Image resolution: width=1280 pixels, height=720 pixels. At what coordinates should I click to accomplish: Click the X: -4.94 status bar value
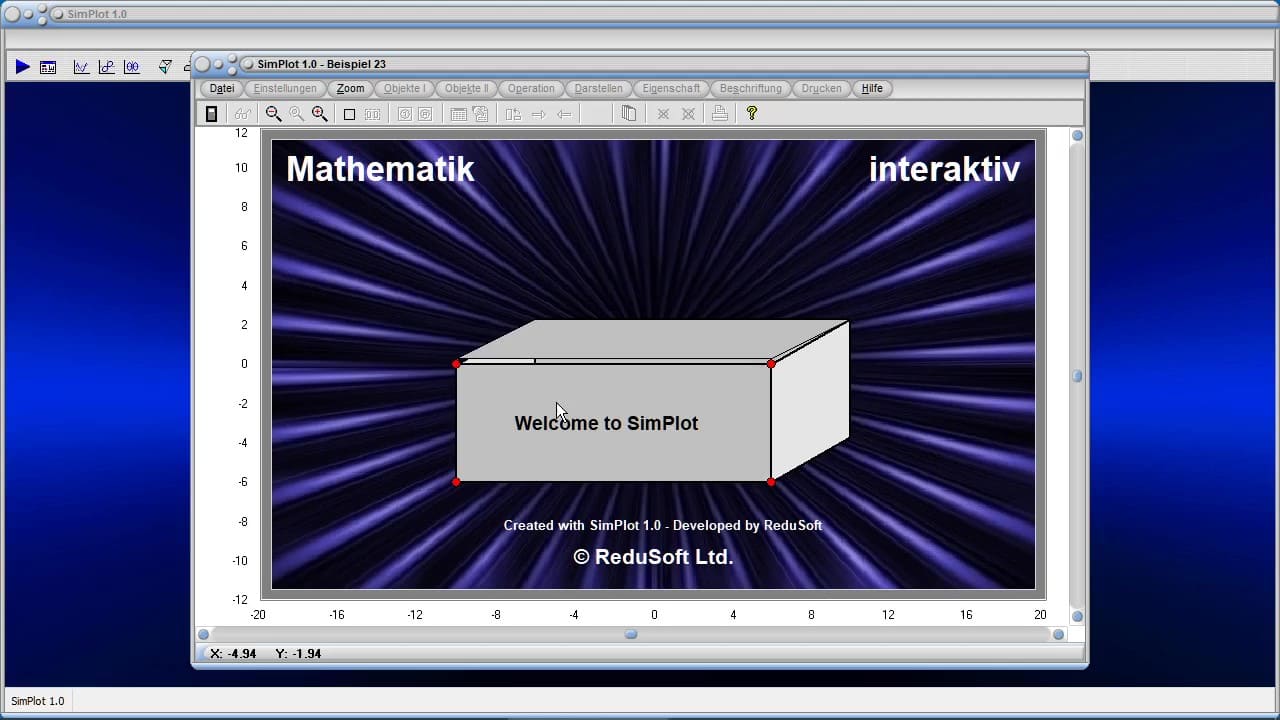pos(234,653)
